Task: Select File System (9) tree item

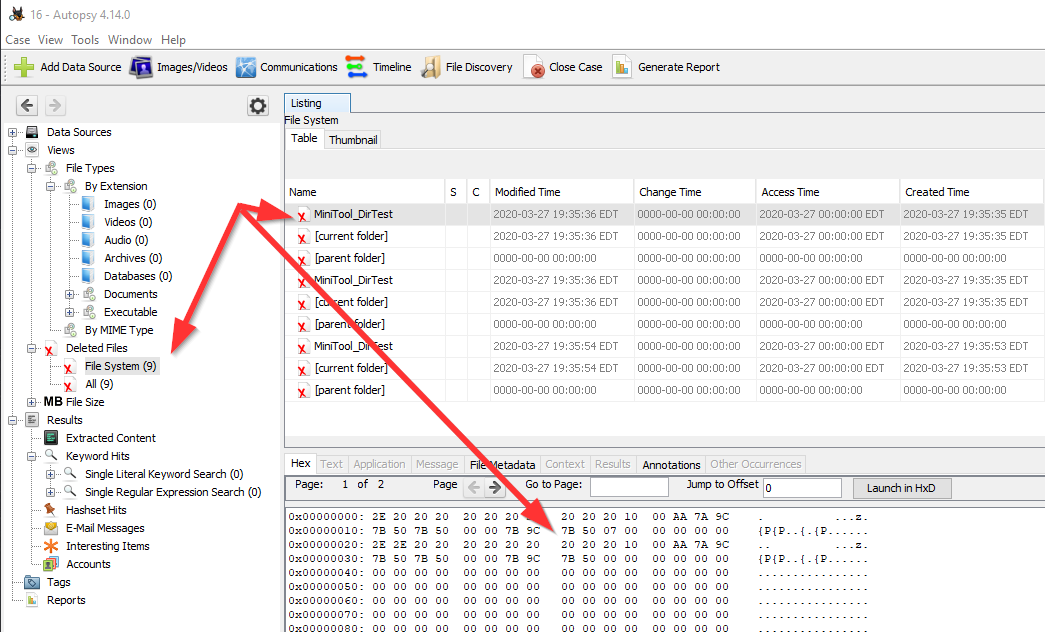Action: click(x=121, y=366)
